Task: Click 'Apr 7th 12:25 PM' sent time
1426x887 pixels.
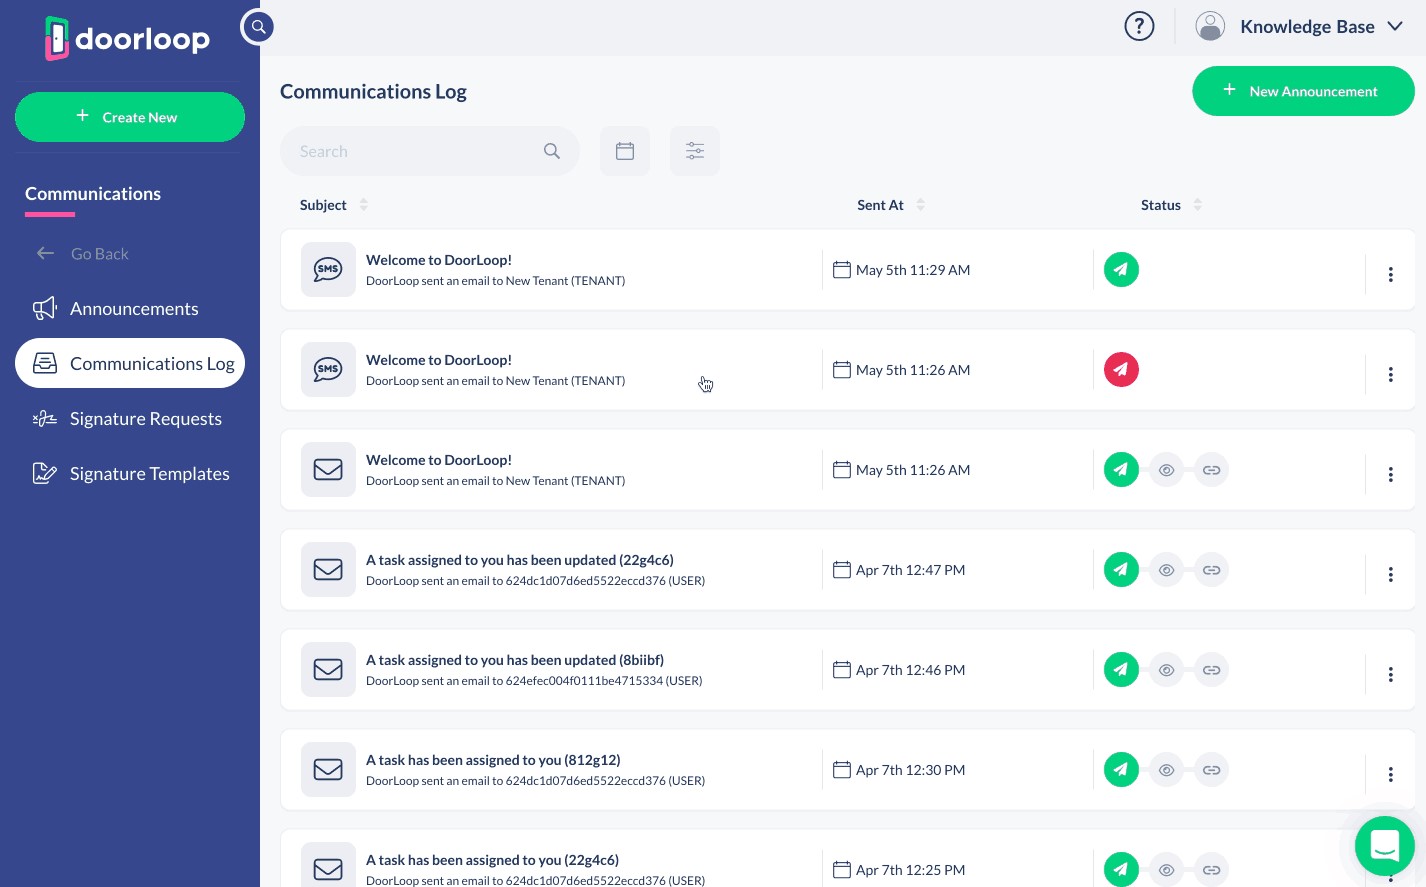Action: point(910,870)
